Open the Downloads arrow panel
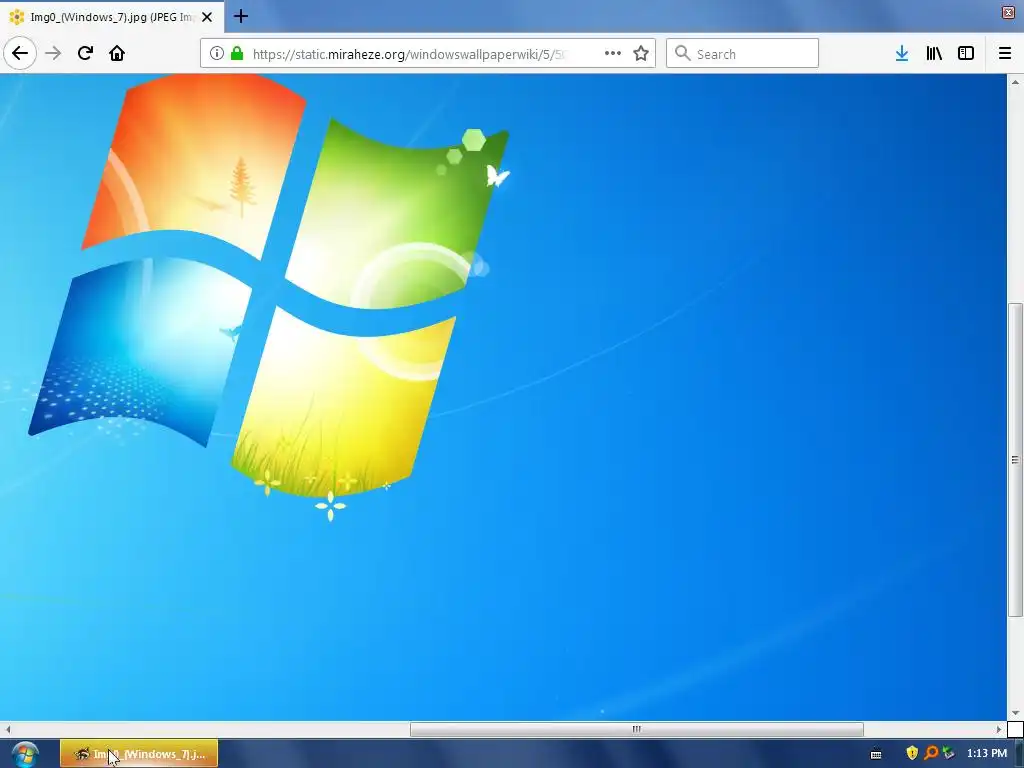This screenshot has width=1024, height=768. [902, 54]
